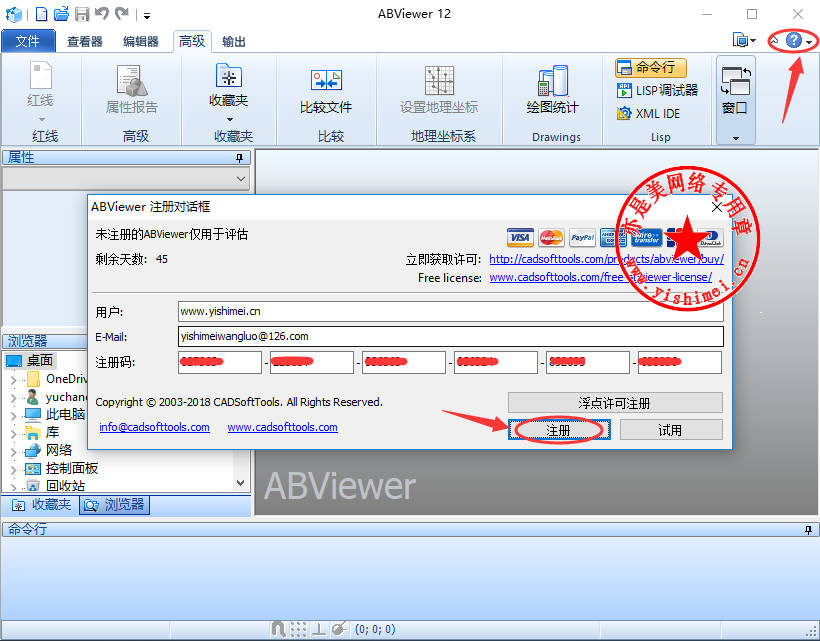Click the PayPal payment icon
The image size is (820, 641).
pyautogui.click(x=582, y=237)
